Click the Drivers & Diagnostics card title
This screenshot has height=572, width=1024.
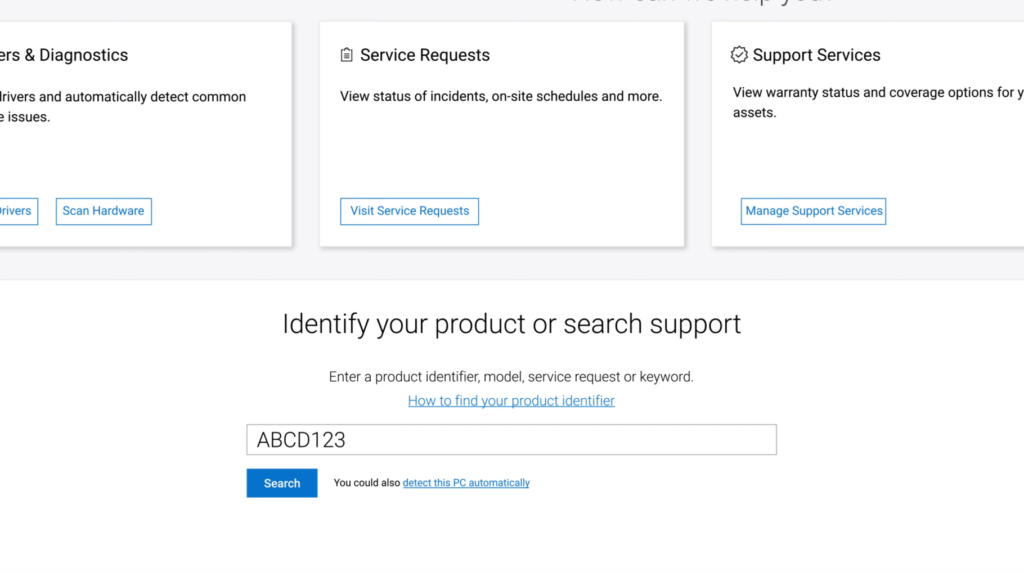64,55
